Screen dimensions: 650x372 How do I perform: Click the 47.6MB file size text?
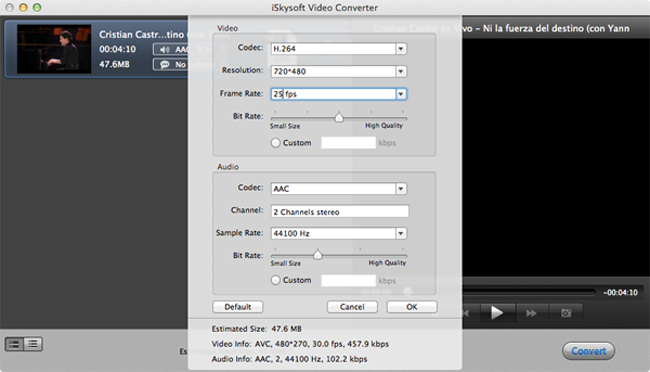click(x=114, y=64)
